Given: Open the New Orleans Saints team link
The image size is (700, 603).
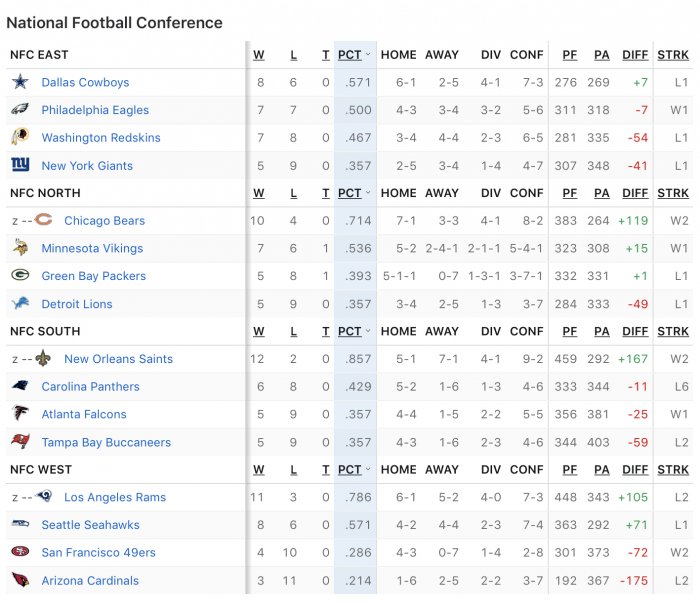Looking at the screenshot, I should [x=118, y=359].
